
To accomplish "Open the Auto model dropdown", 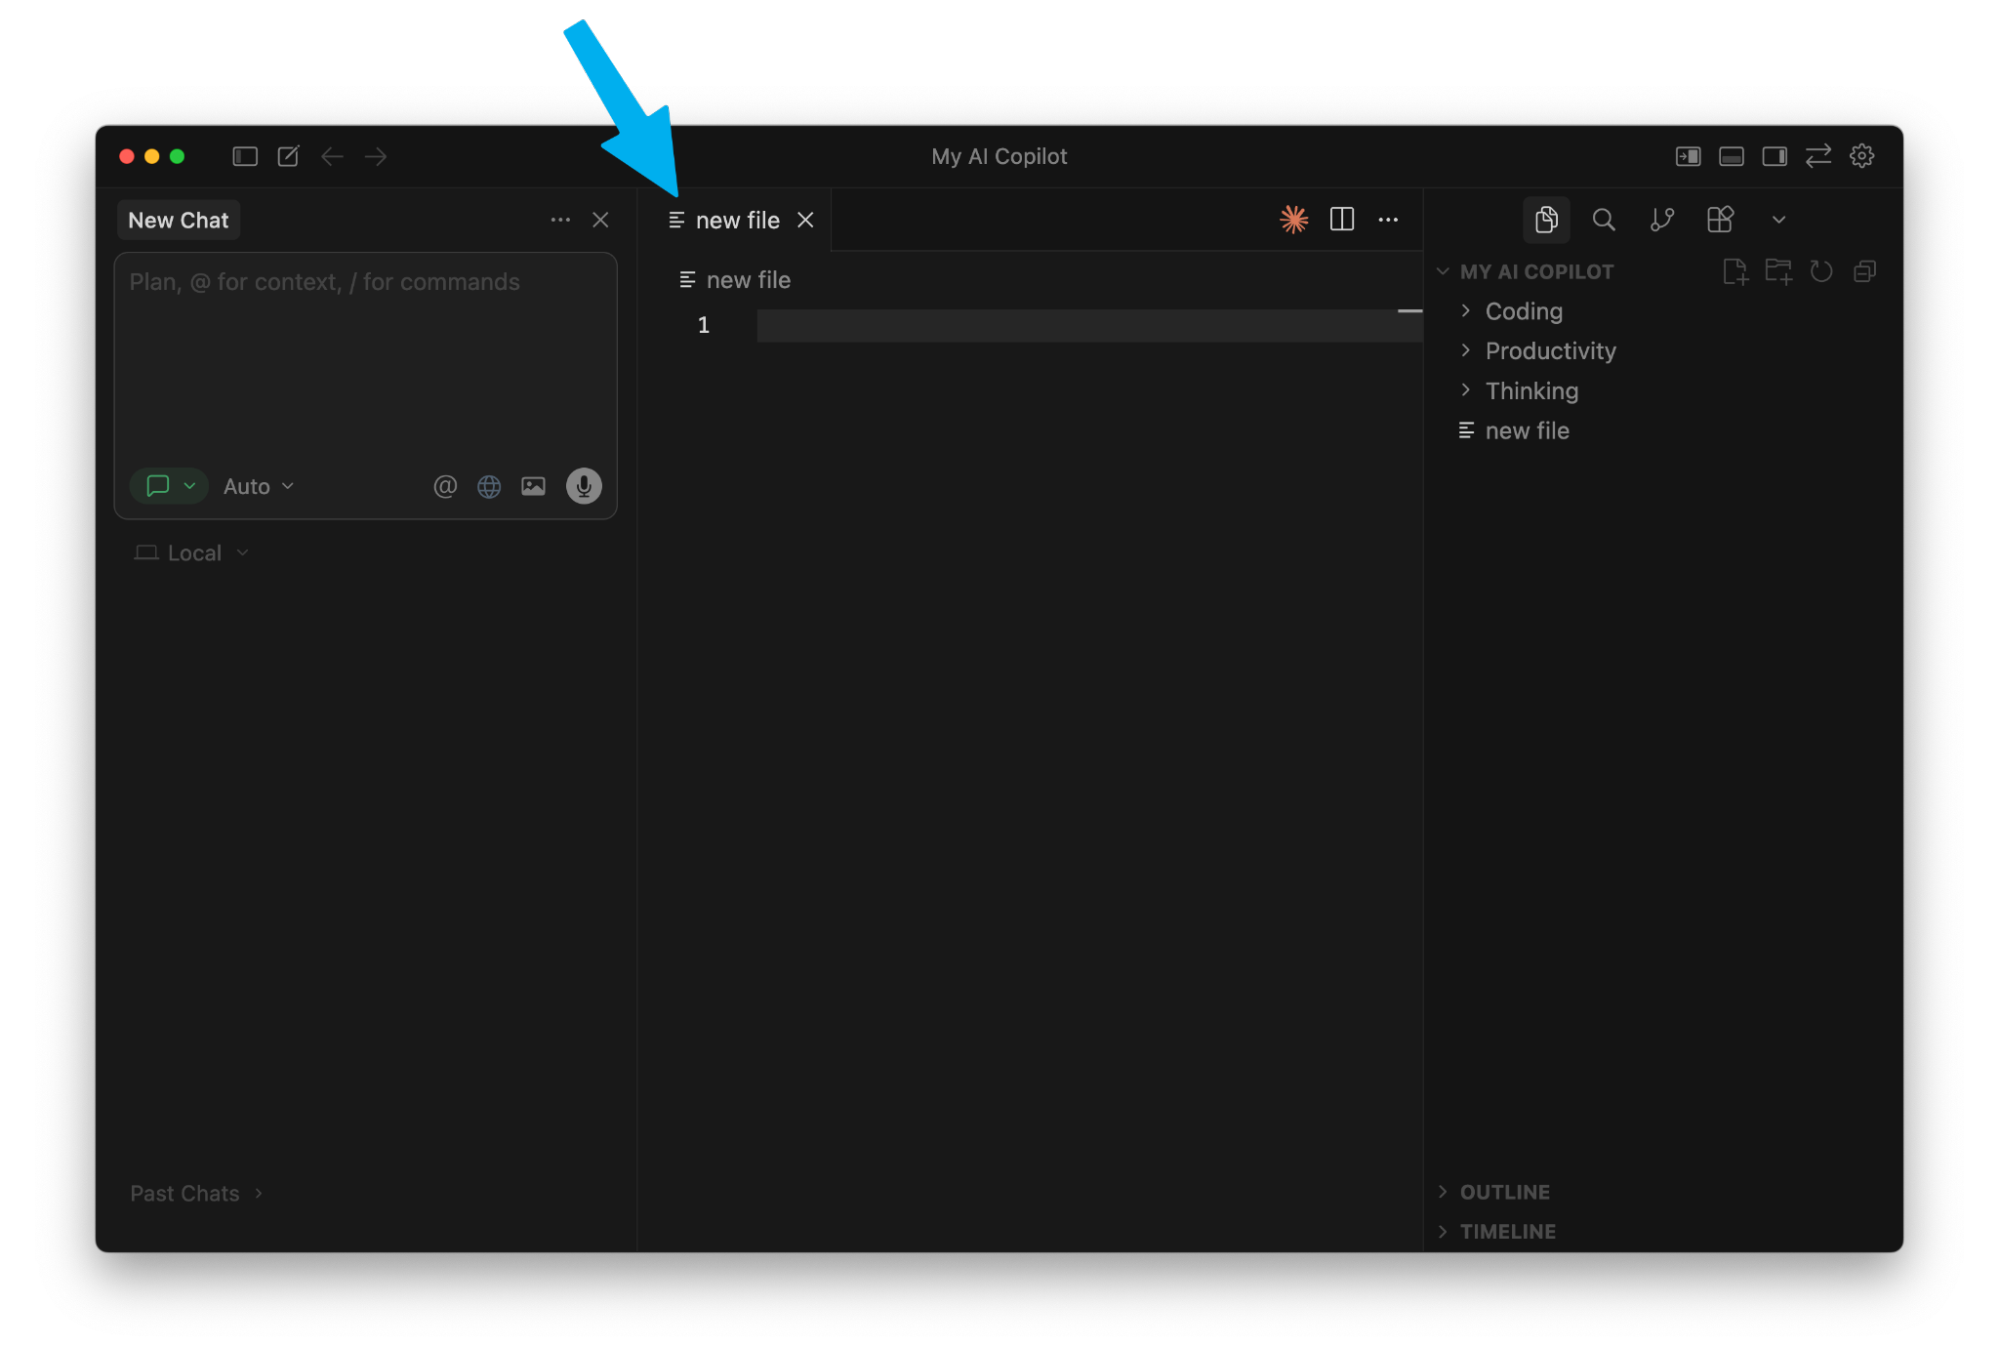I will coord(258,487).
